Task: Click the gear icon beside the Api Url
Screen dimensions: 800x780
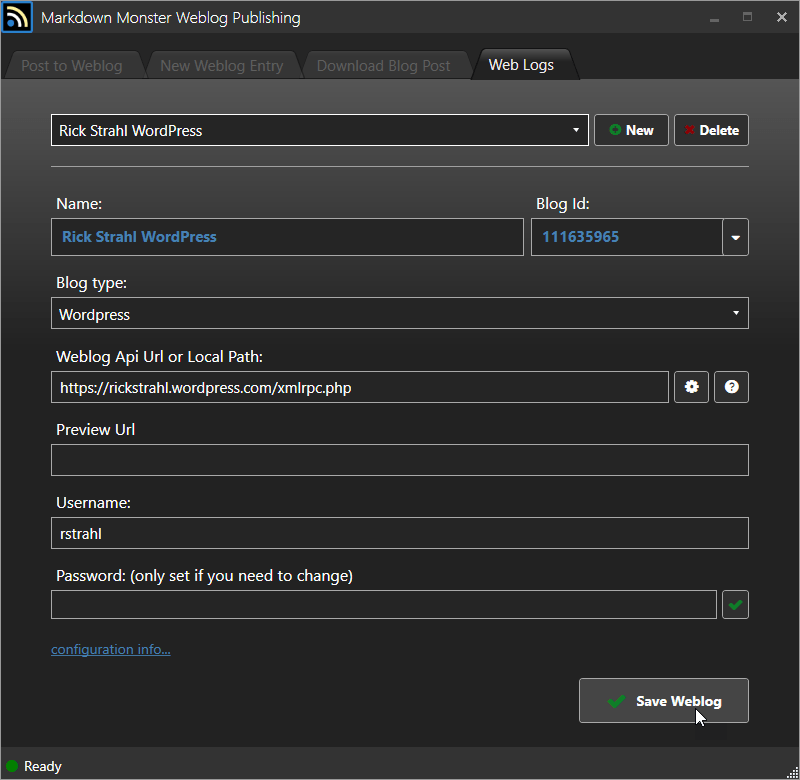Action: pyautogui.click(x=691, y=387)
